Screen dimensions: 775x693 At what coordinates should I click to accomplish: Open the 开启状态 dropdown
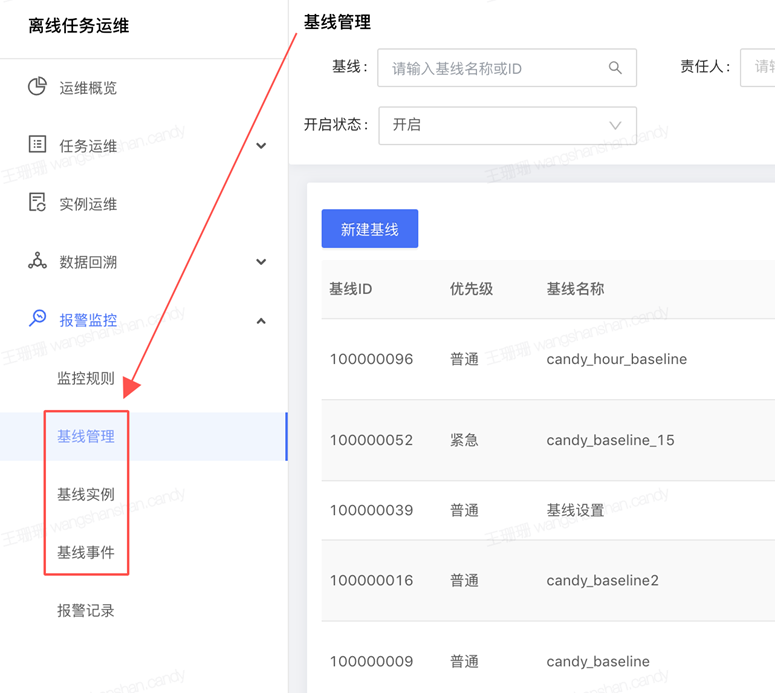coord(507,126)
